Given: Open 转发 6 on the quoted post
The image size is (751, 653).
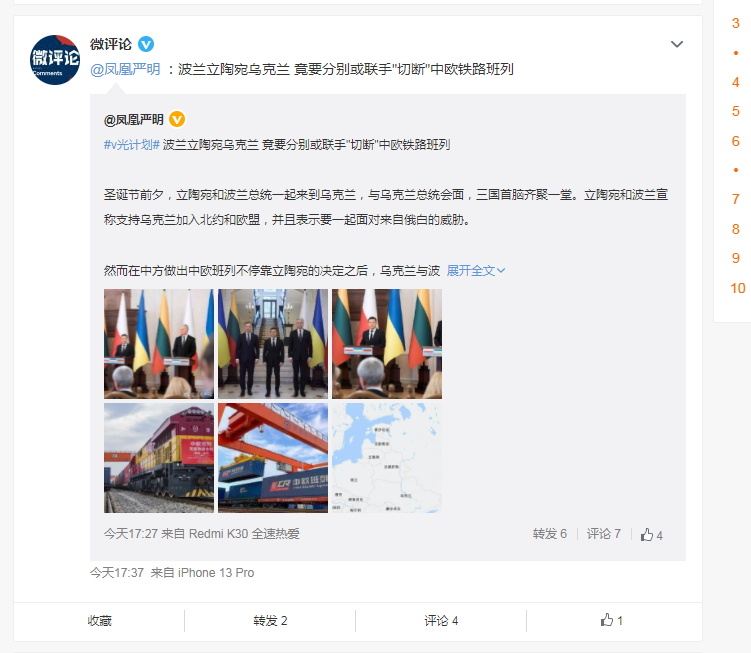Looking at the screenshot, I should coord(549,534).
